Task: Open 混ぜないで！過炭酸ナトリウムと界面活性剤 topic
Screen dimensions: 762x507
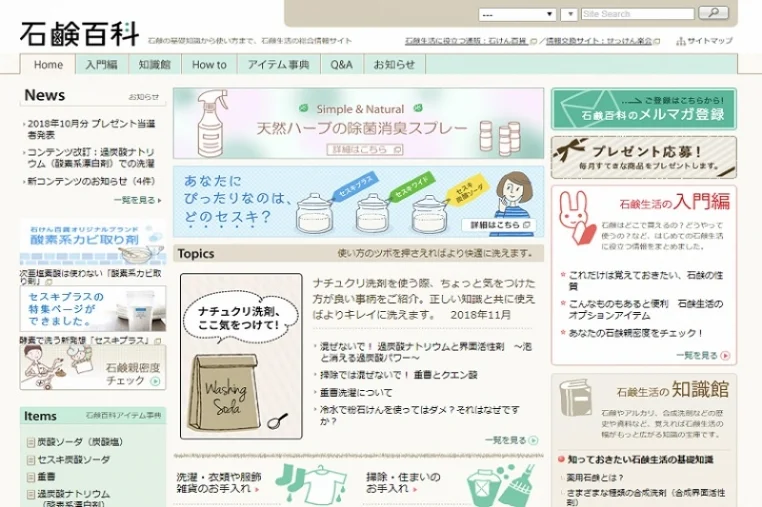Action: (x=426, y=352)
